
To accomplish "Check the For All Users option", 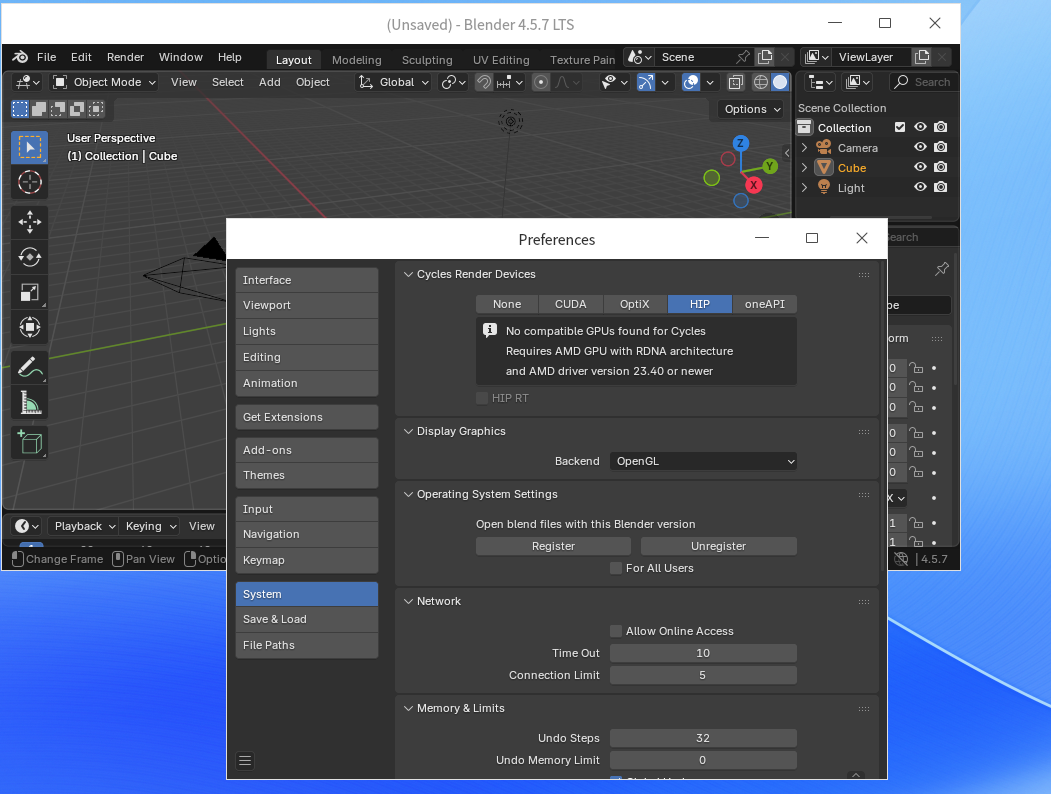I will click(616, 568).
